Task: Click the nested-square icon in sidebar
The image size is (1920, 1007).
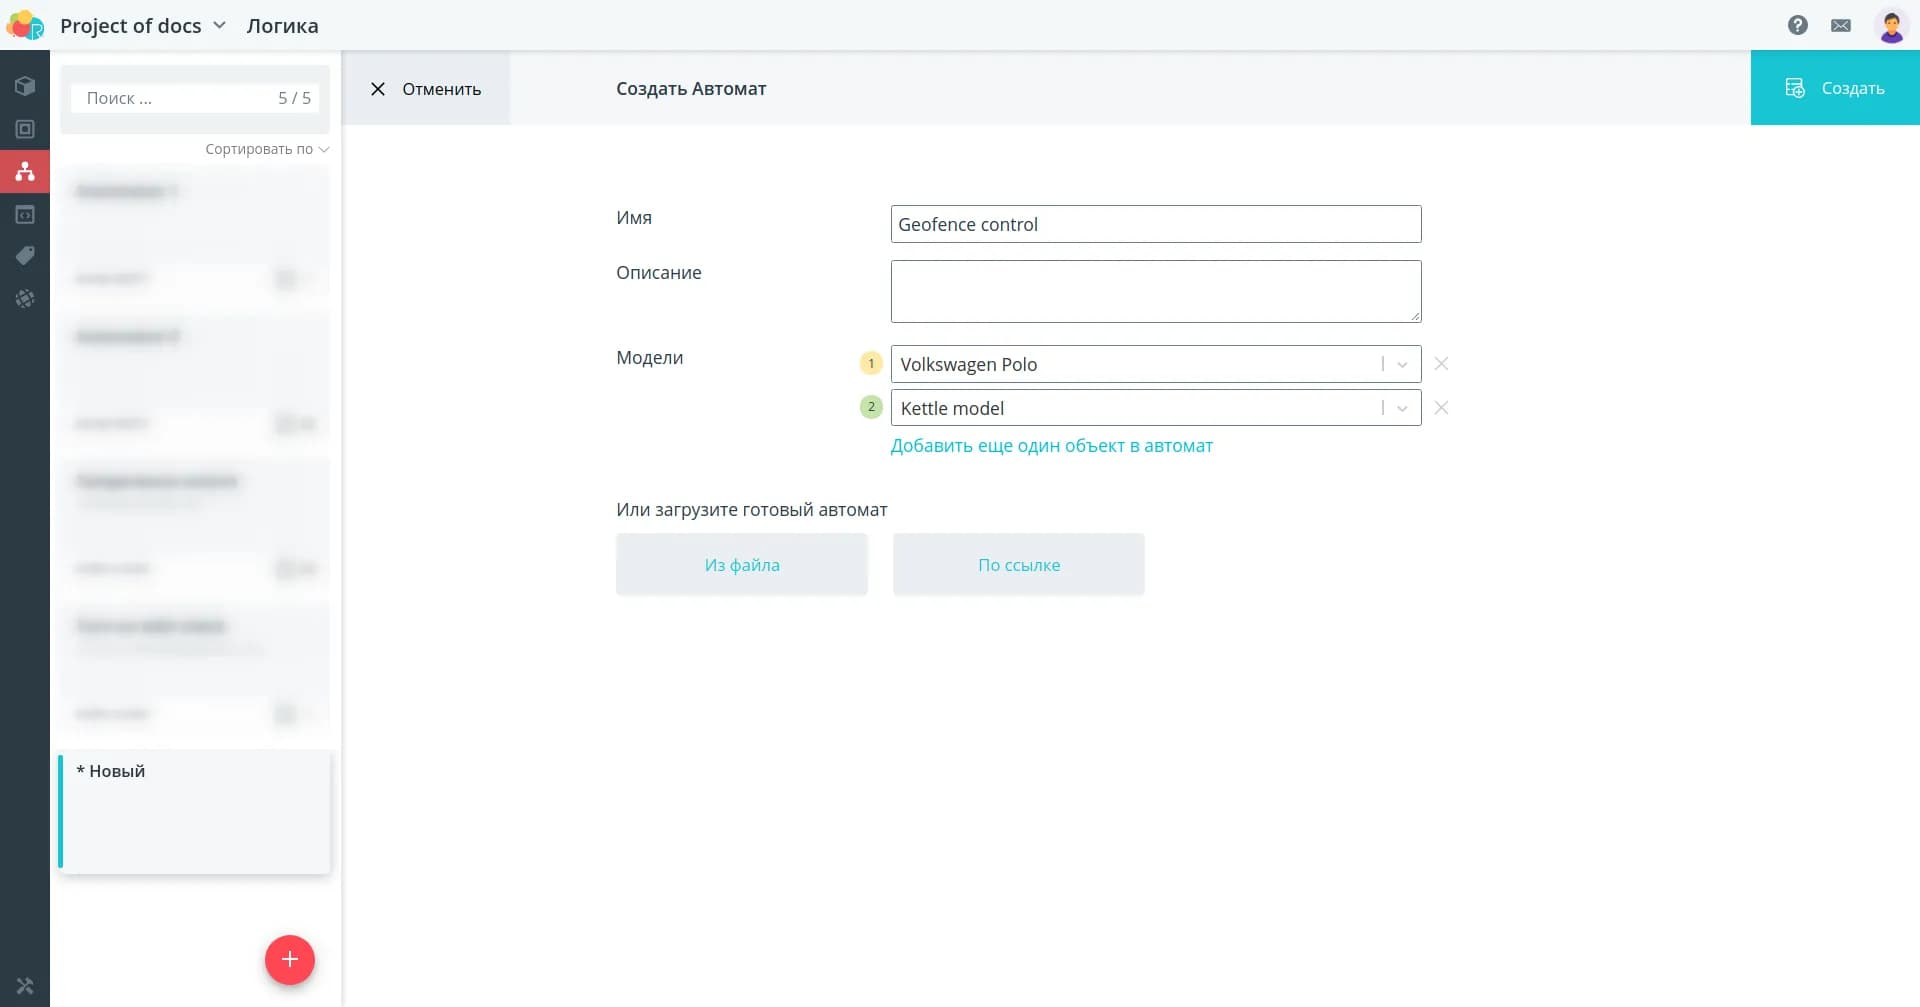Action: point(25,129)
